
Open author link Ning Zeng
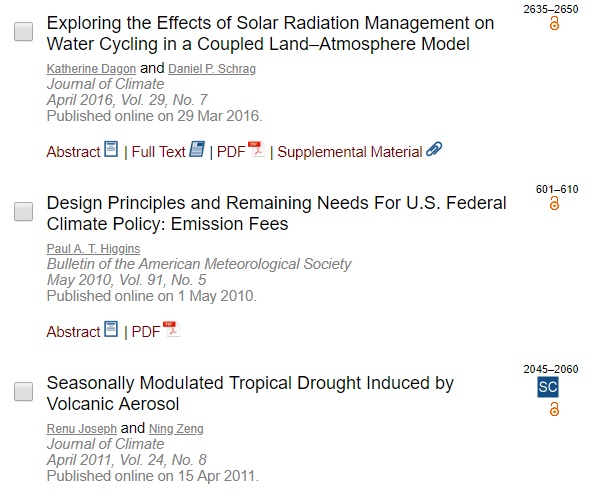pos(176,428)
